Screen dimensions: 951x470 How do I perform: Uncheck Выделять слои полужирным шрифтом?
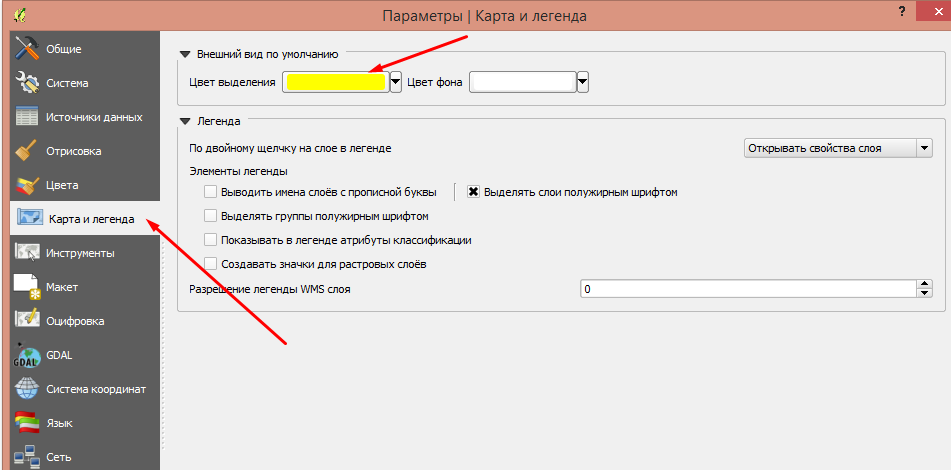coord(474,192)
